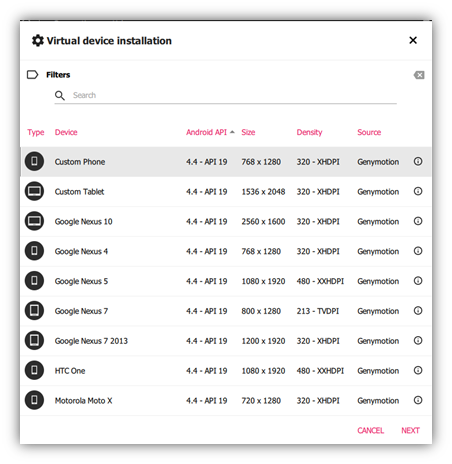Screen dimensions: 452x464
Task: Click the magnifier search icon
Action: [x=60, y=96]
